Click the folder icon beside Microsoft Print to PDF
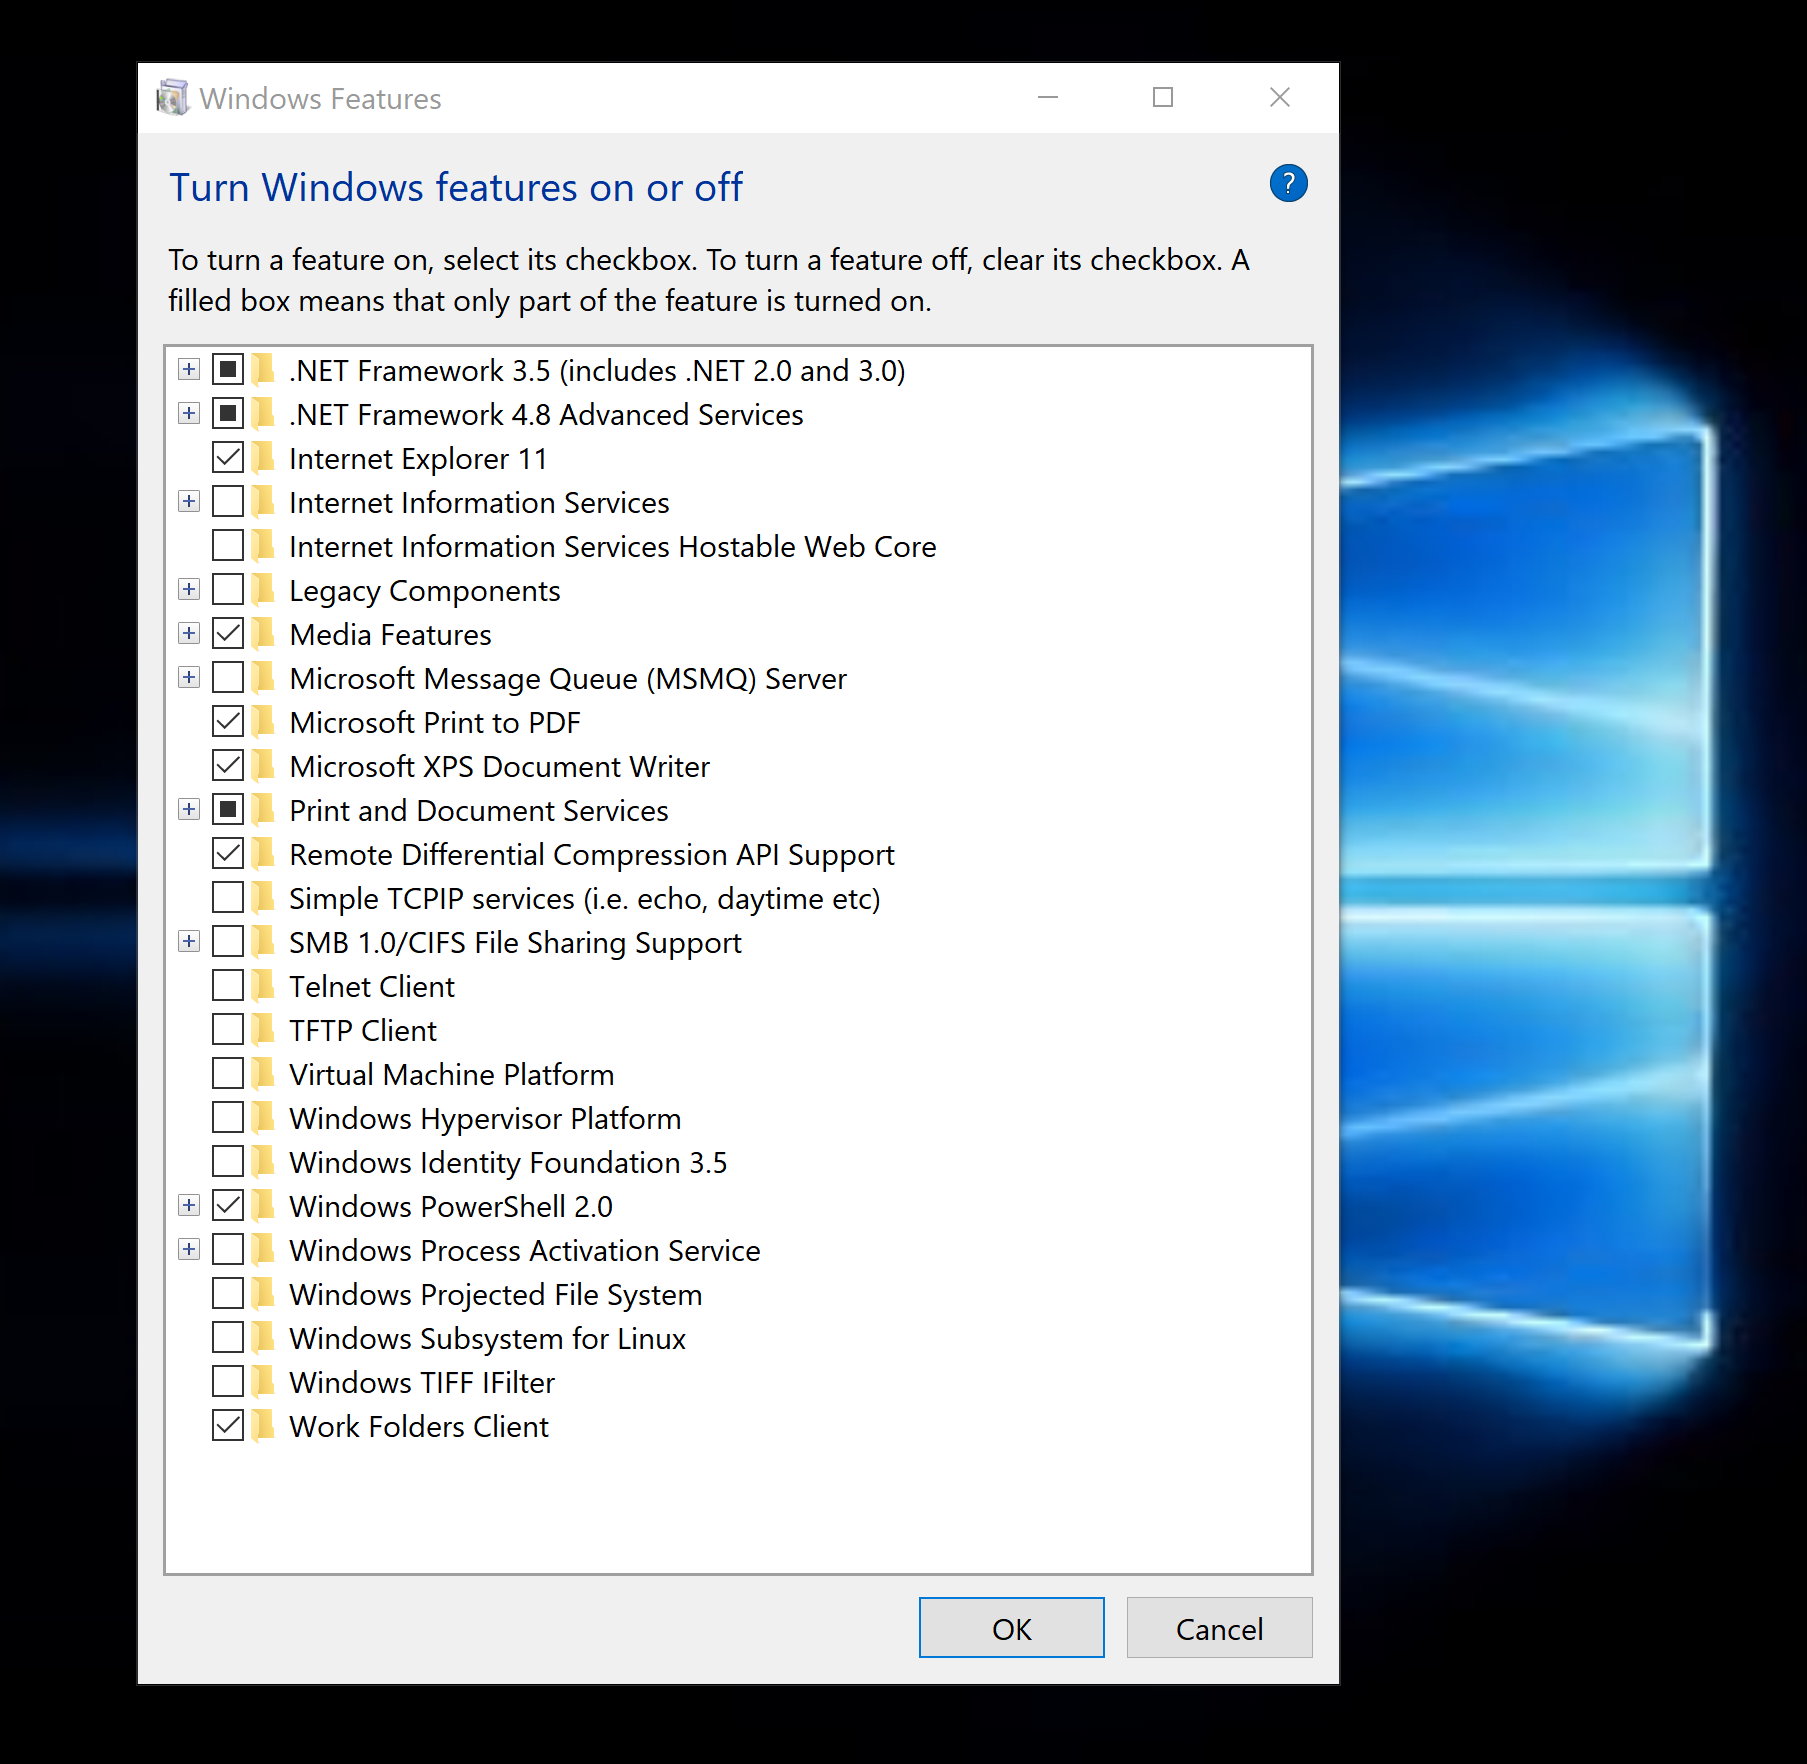 263,722
